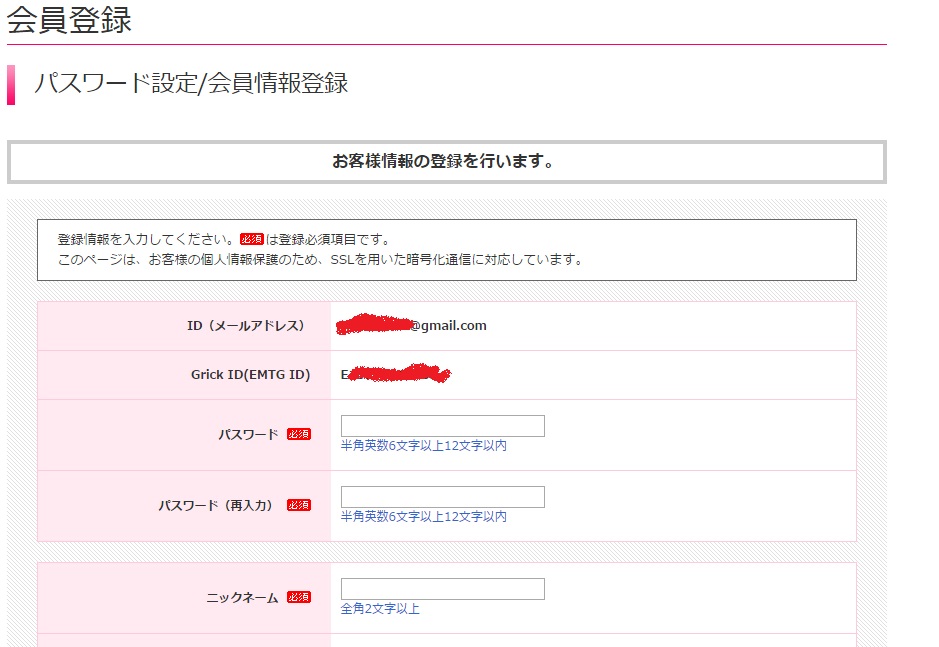Click the ニックネーム field label
The image size is (939, 647).
[x=242, y=598]
